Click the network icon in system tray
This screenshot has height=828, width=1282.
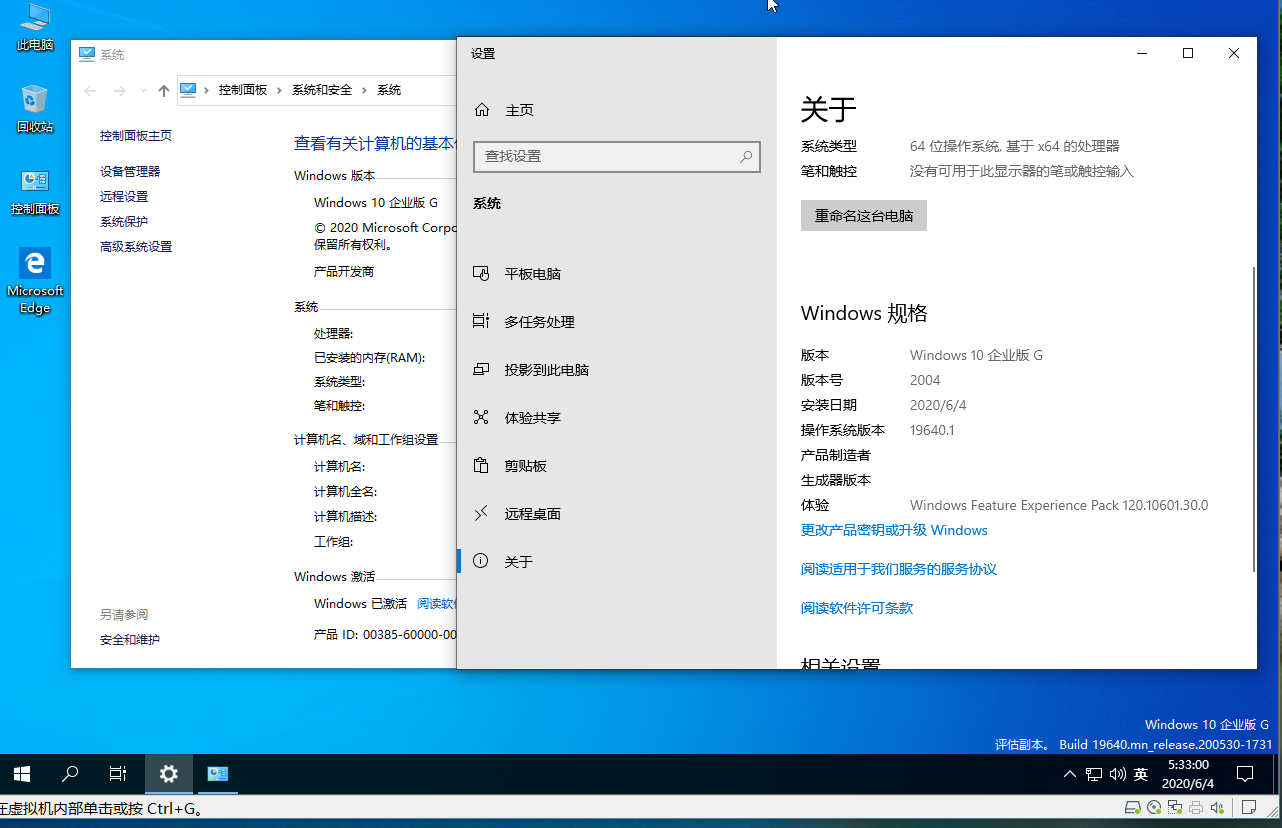pos(1094,774)
